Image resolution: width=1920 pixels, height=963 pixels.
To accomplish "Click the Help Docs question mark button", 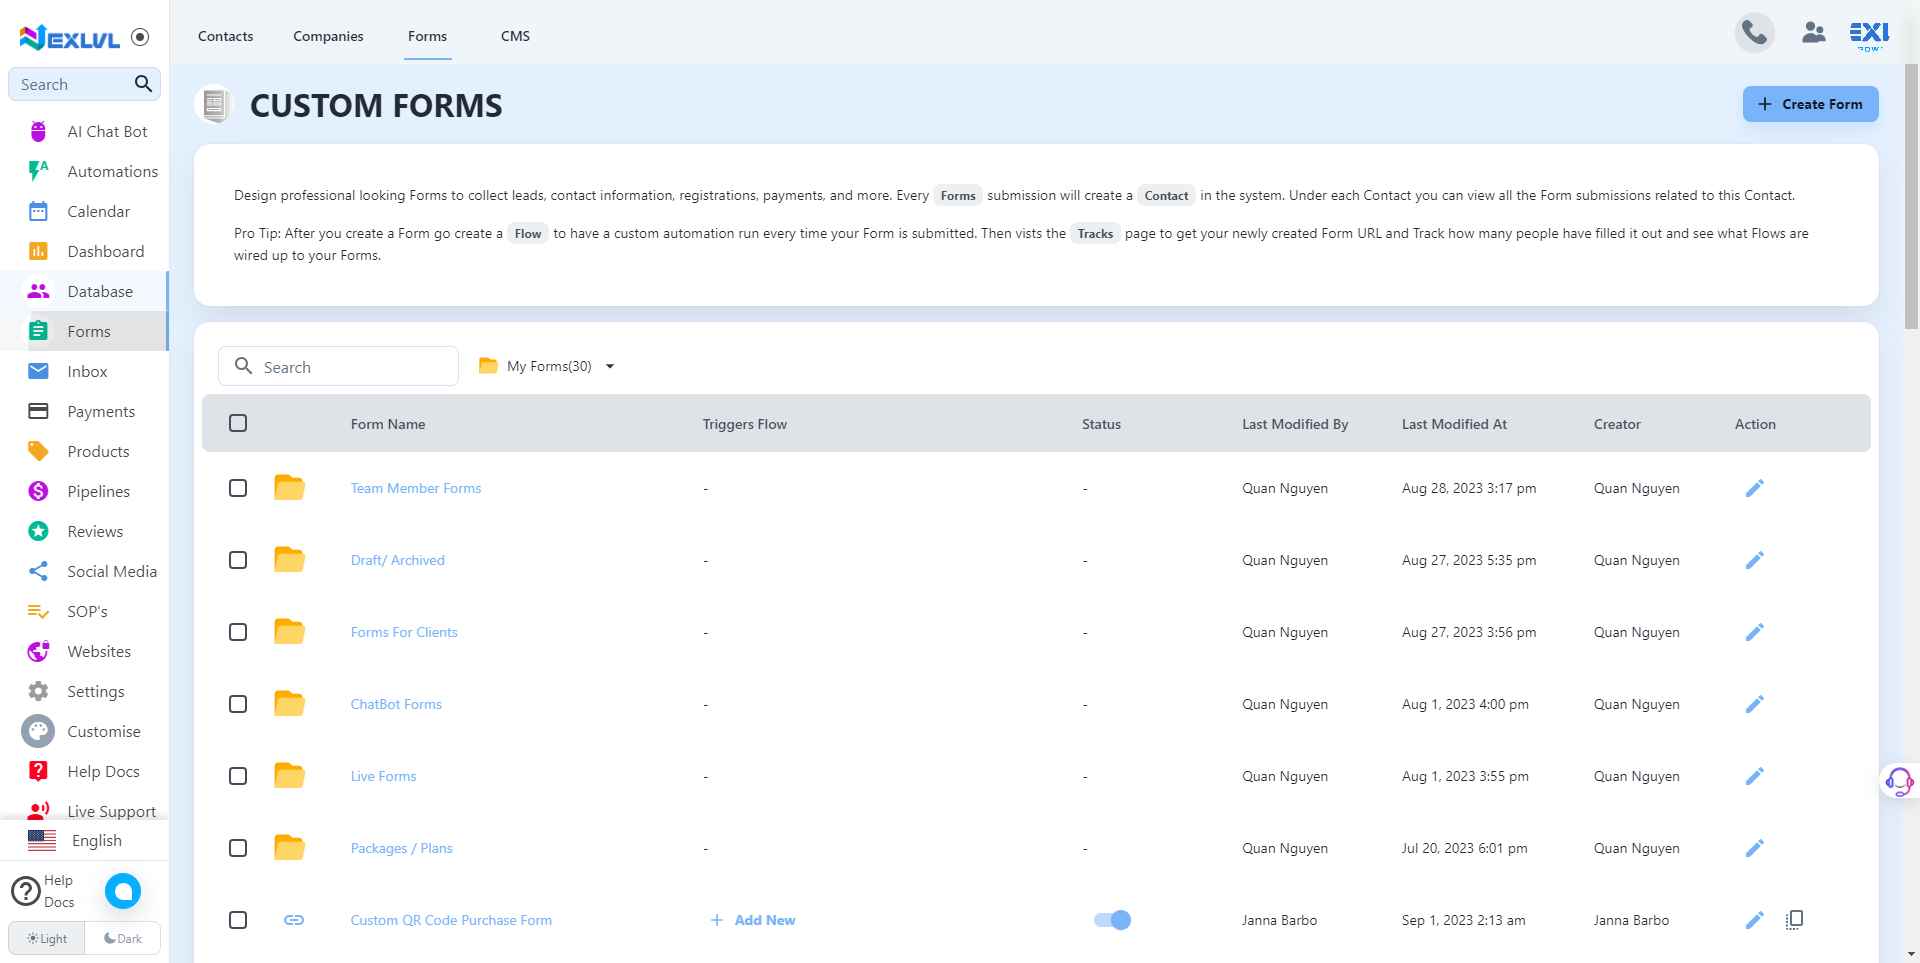I will tap(25, 891).
